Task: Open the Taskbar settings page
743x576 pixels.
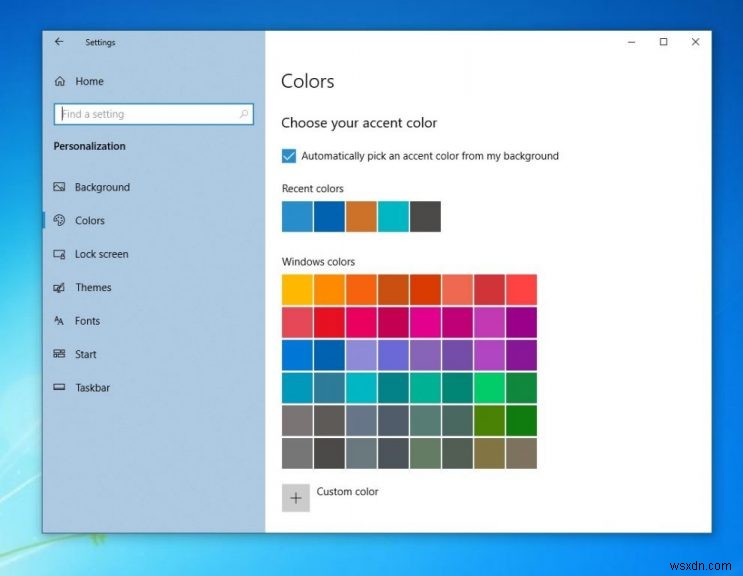Action: pos(92,387)
